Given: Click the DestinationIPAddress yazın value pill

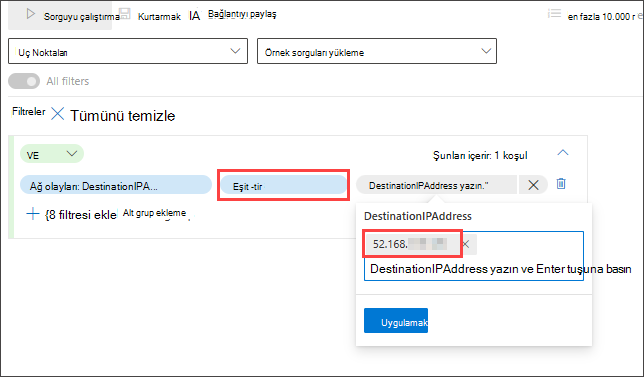Looking at the screenshot, I should click(436, 185).
